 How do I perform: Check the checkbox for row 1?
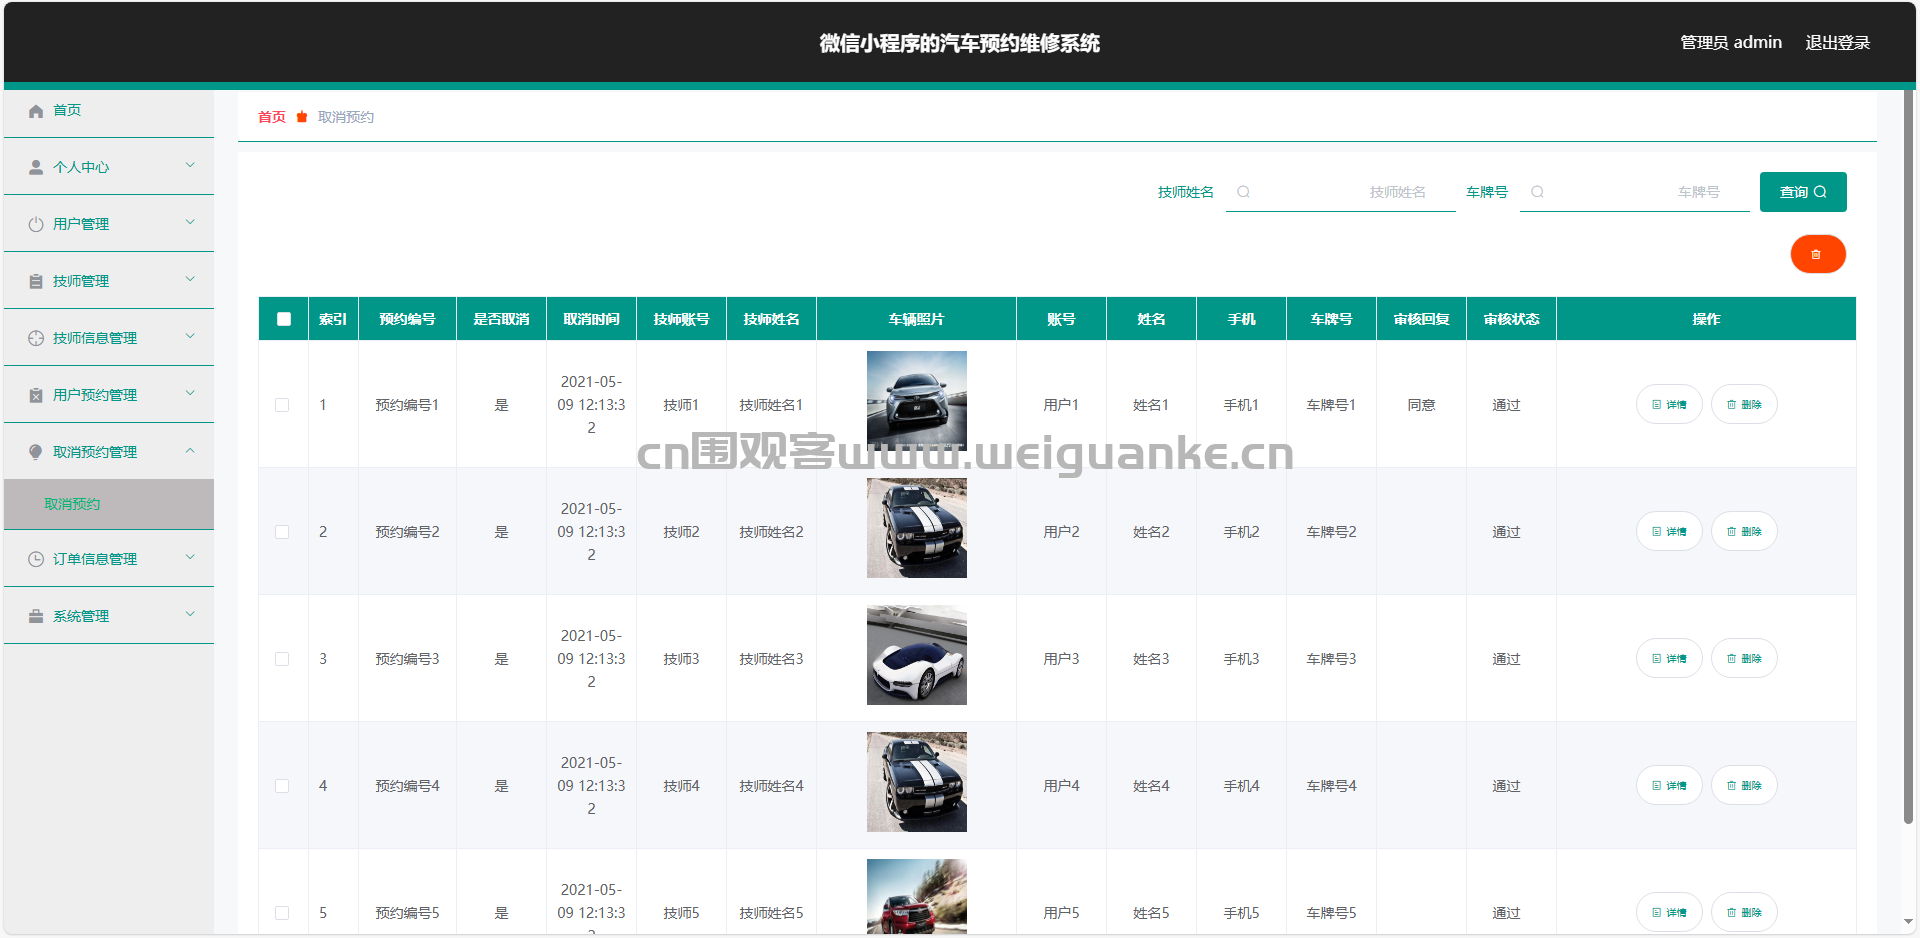[282, 405]
